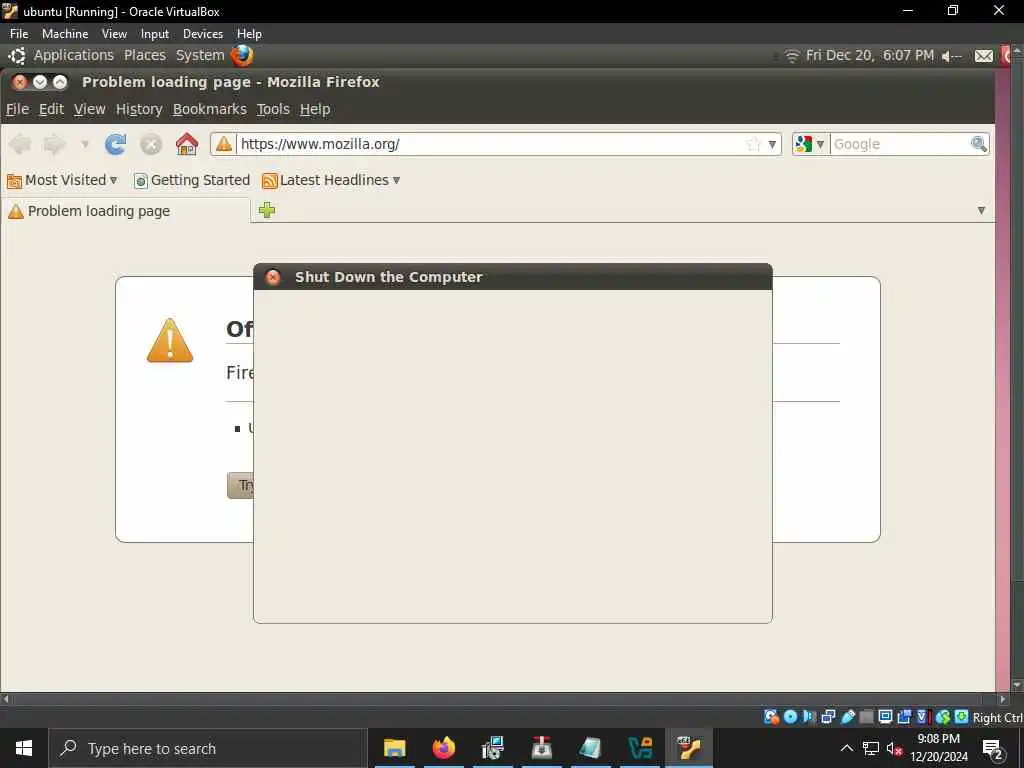Open the Firefox Help menu
The height and width of the screenshot is (768, 1024).
point(315,109)
